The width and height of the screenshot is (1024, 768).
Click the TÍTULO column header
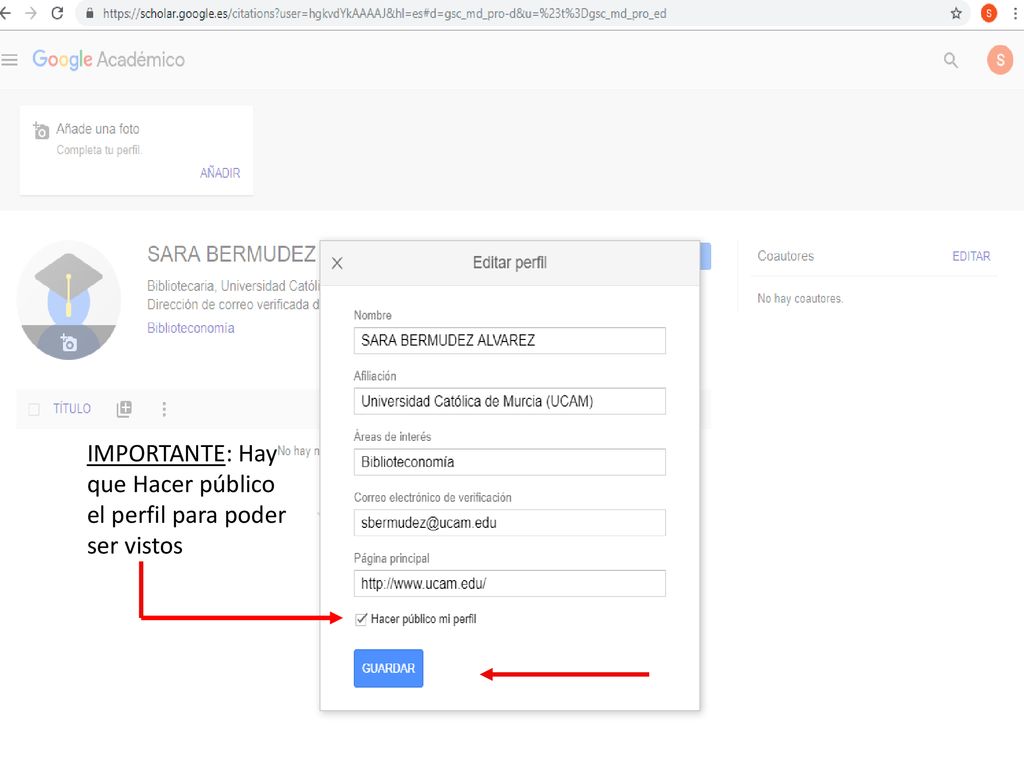point(72,409)
